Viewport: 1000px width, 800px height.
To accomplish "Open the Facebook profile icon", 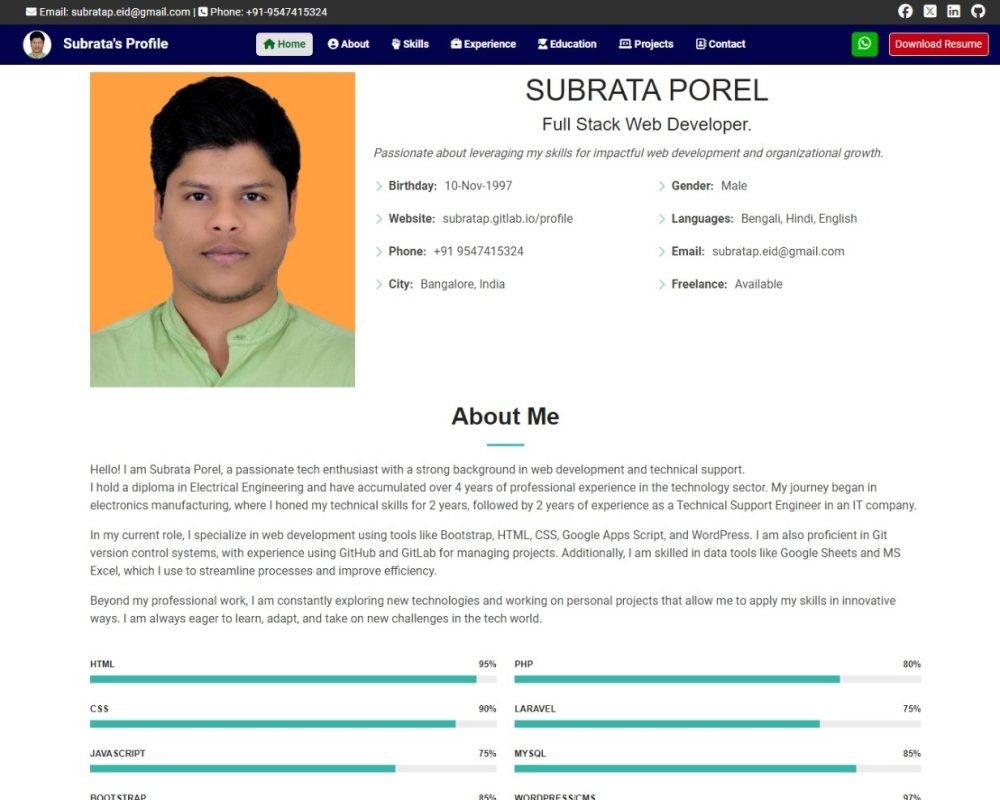I will pyautogui.click(x=905, y=11).
